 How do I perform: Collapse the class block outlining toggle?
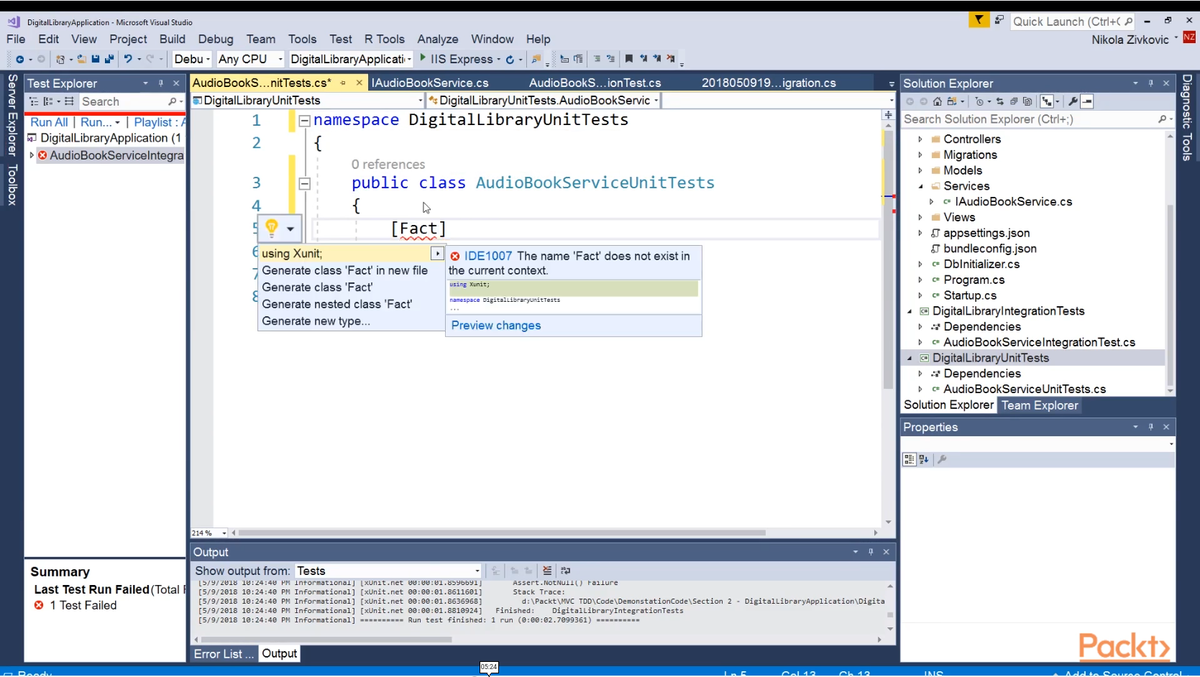click(304, 183)
